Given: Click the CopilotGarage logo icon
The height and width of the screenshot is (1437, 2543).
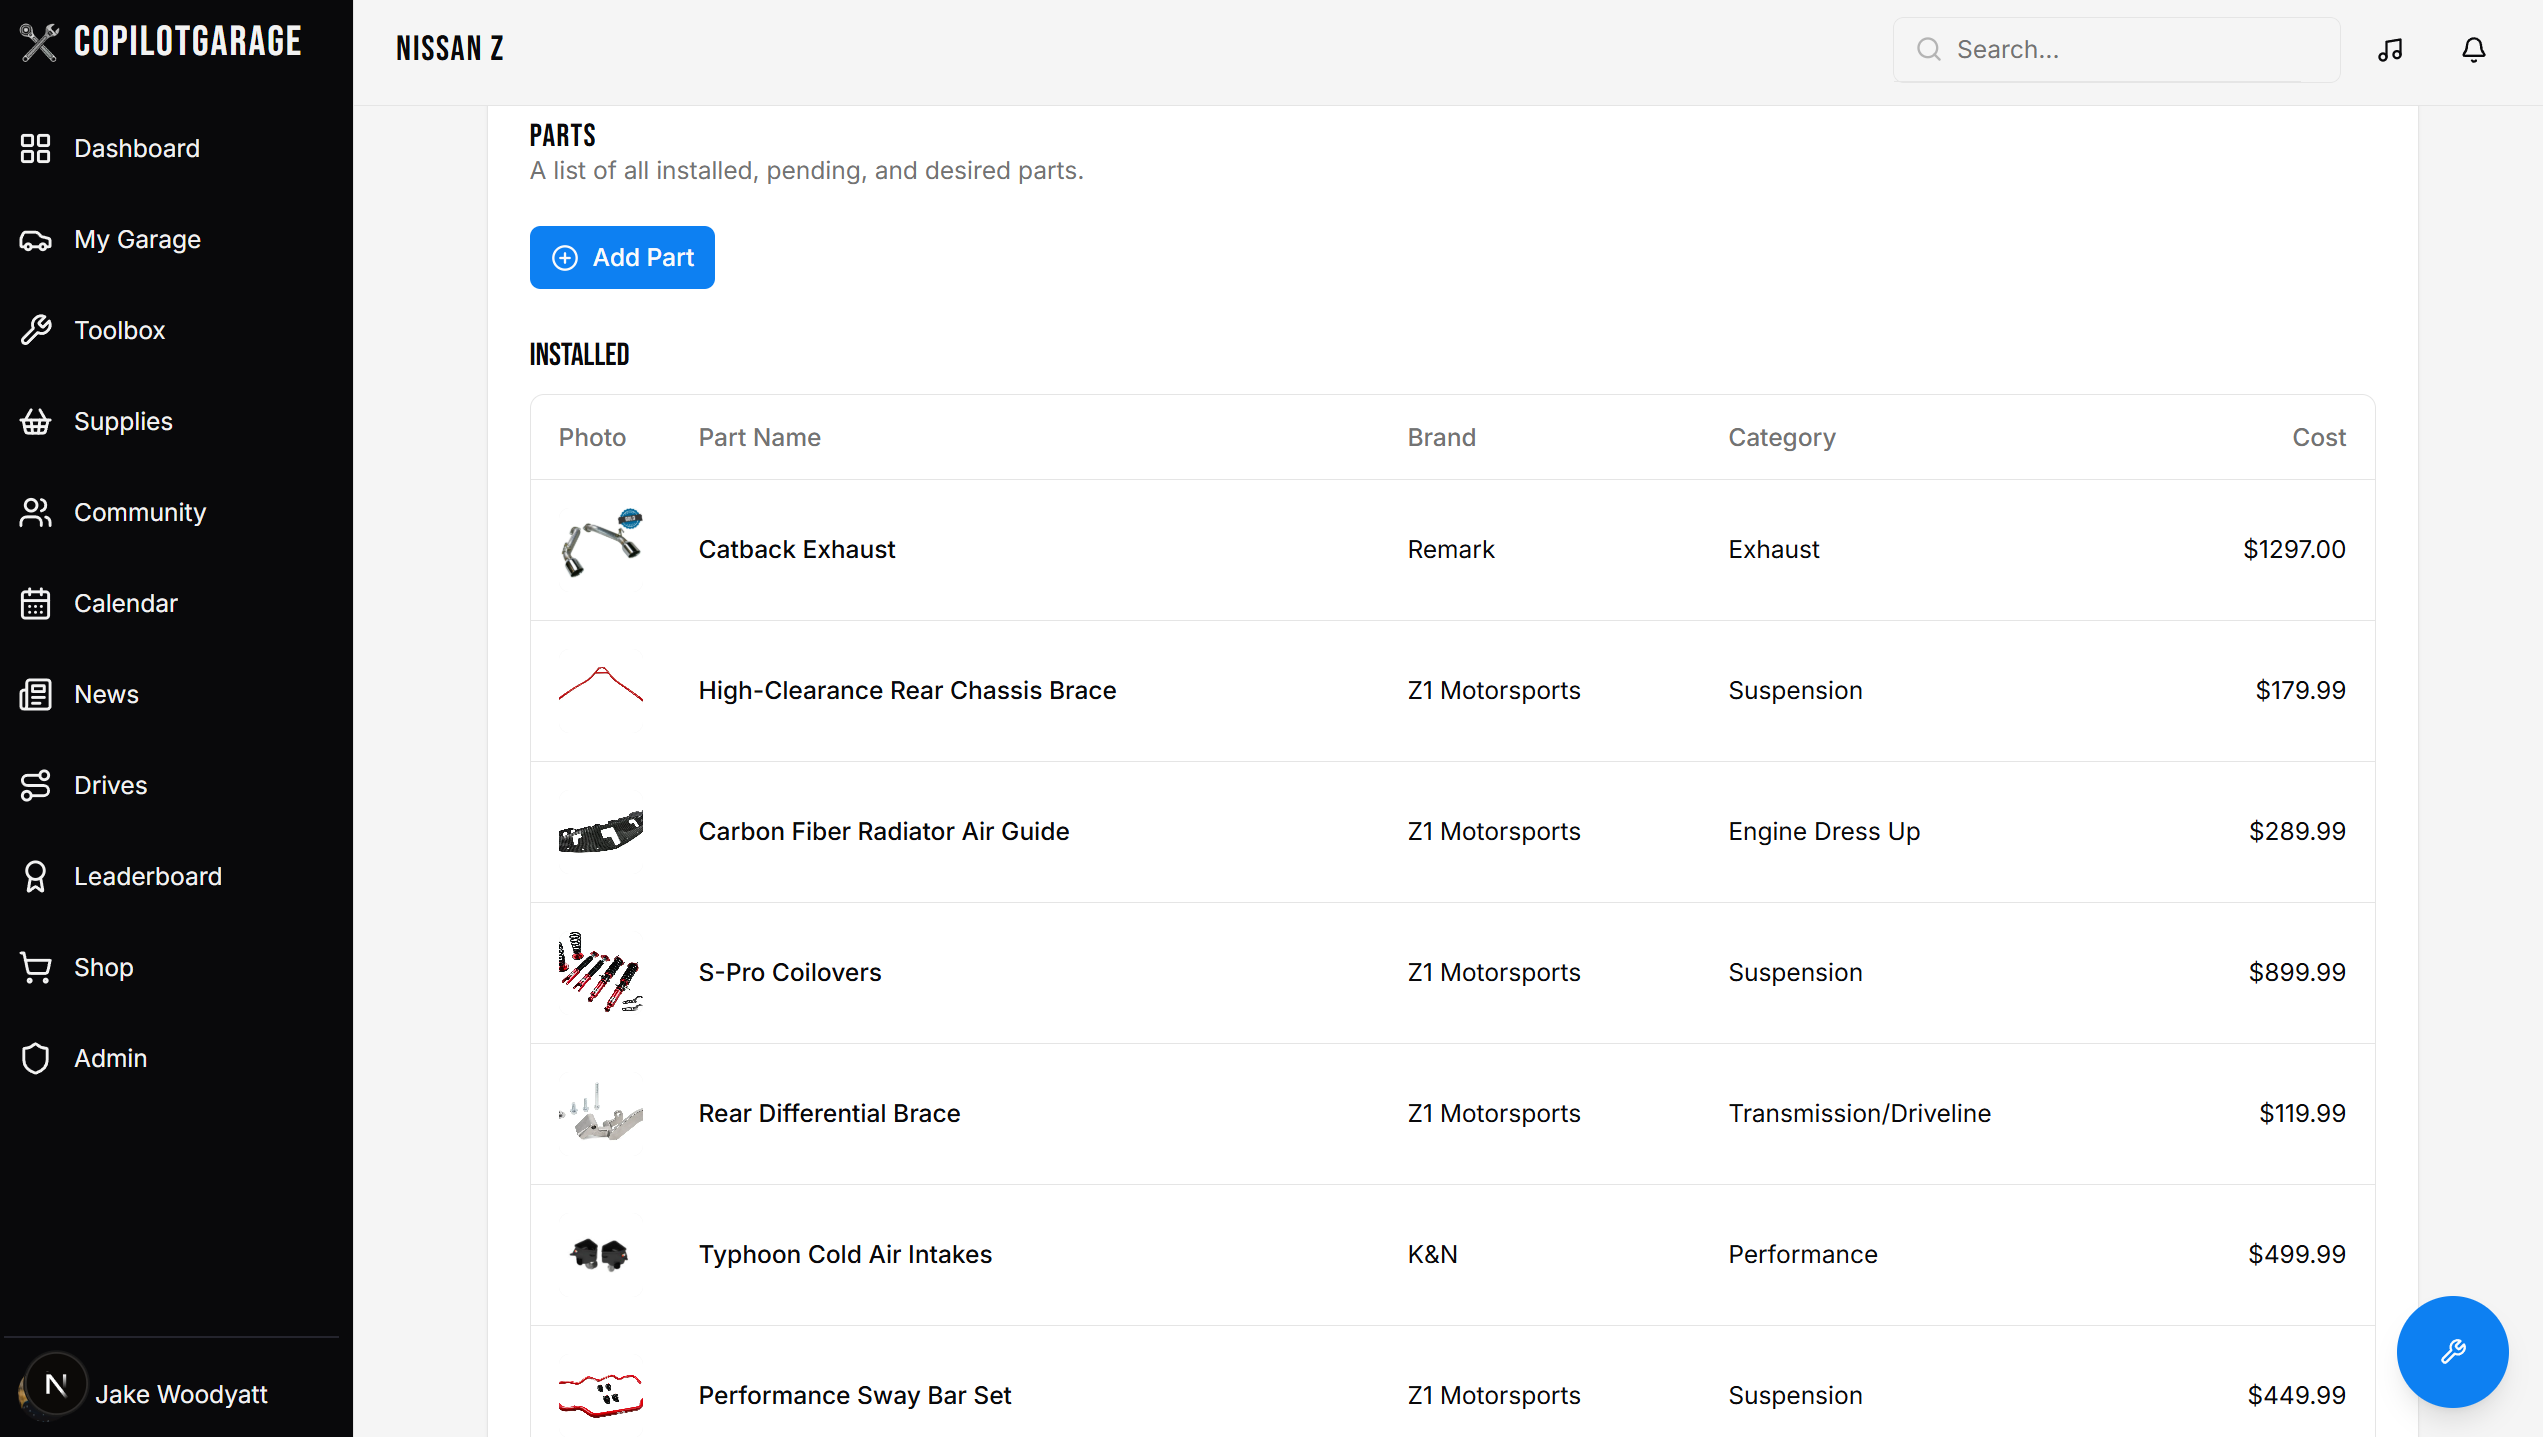Looking at the screenshot, I should coord(39,42).
